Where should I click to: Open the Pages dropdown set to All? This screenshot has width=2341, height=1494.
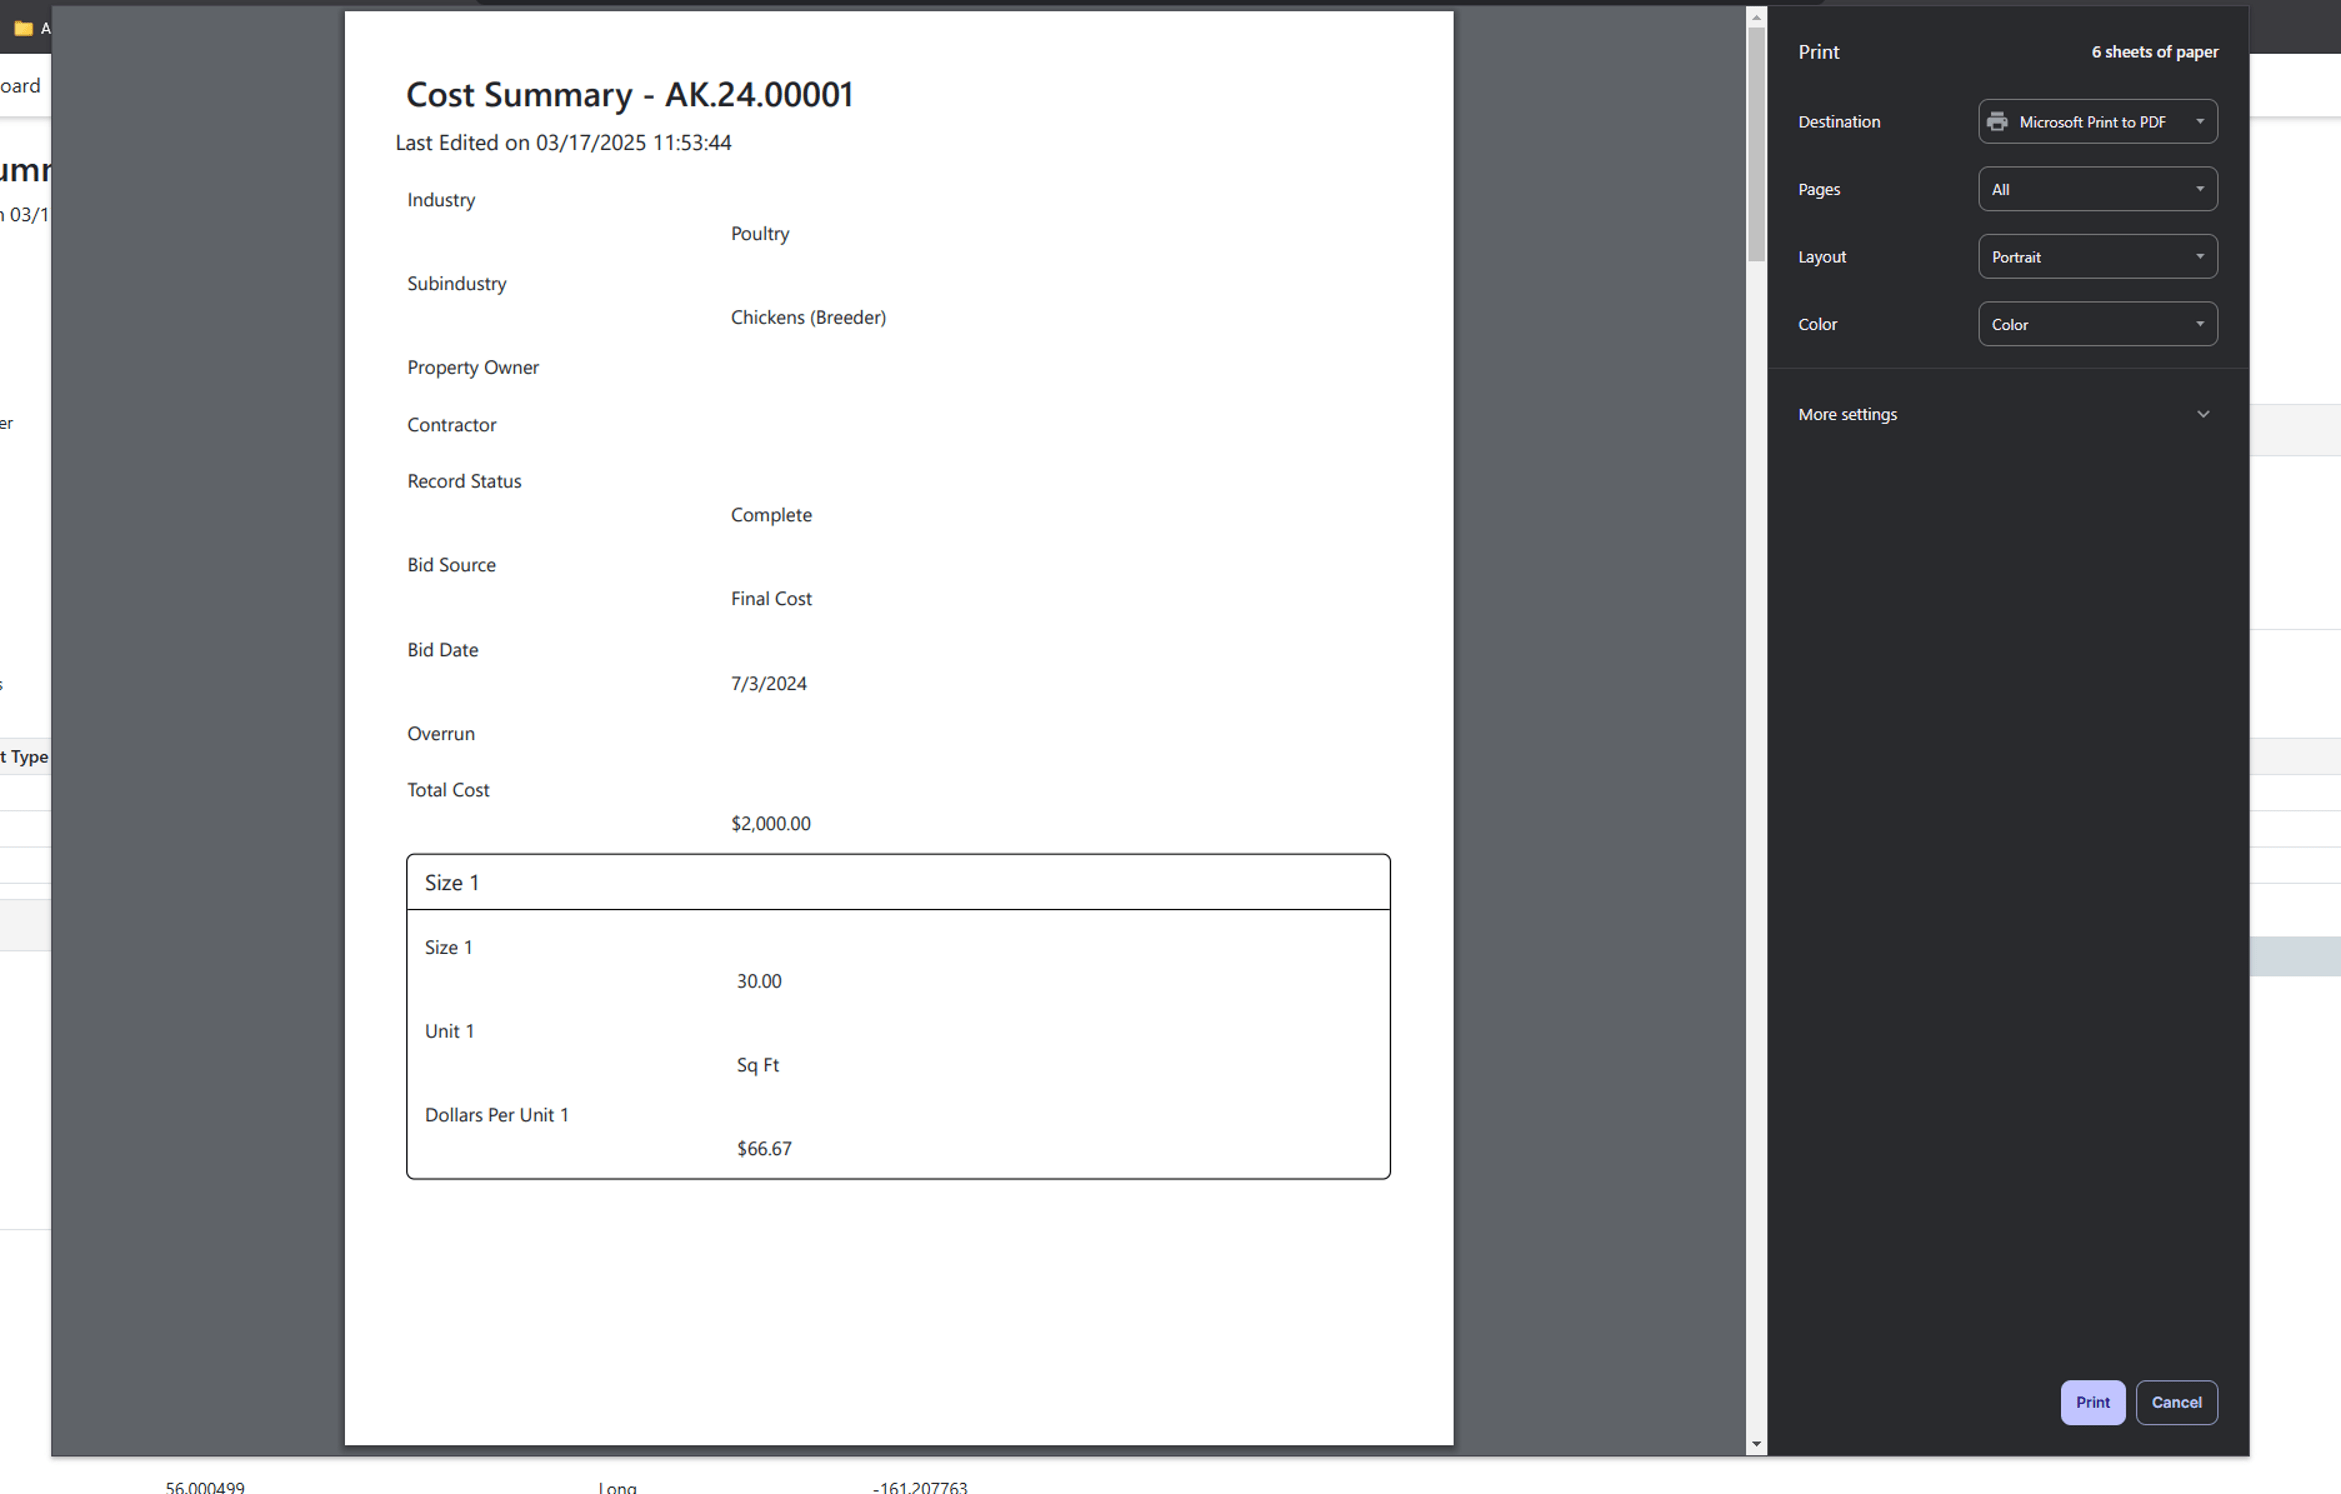click(x=2097, y=189)
